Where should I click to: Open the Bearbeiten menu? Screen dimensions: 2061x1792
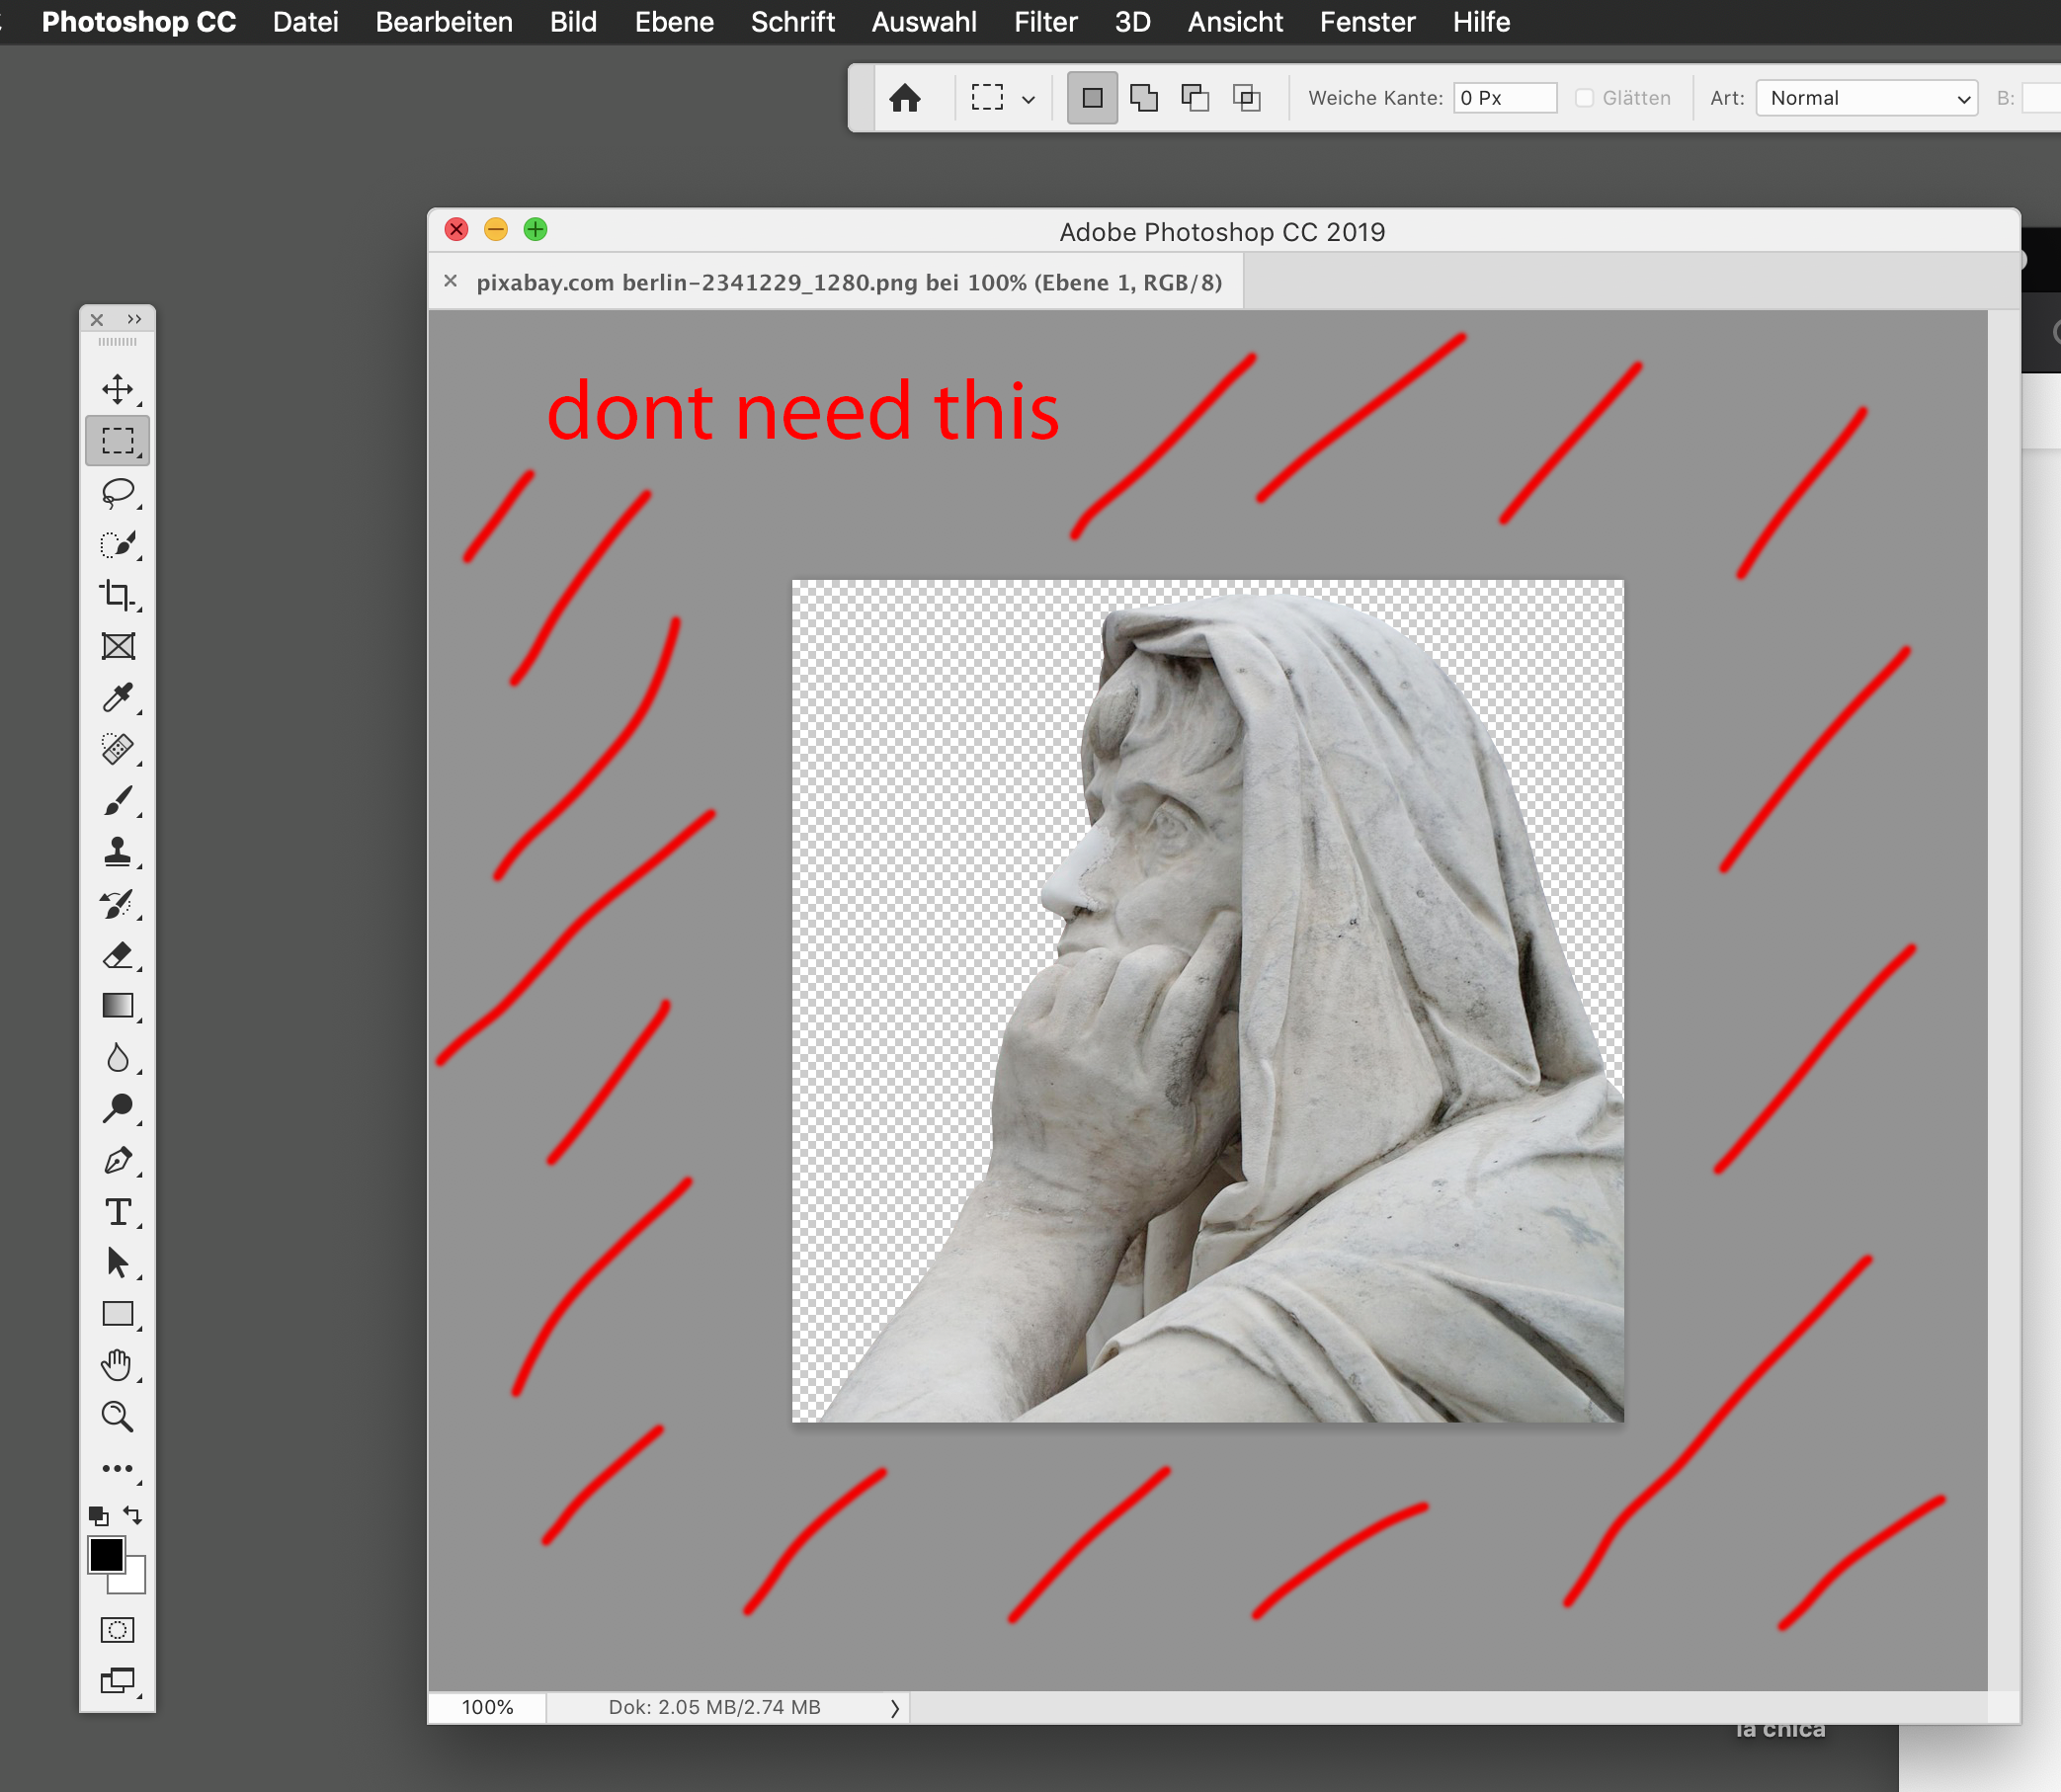444,22
